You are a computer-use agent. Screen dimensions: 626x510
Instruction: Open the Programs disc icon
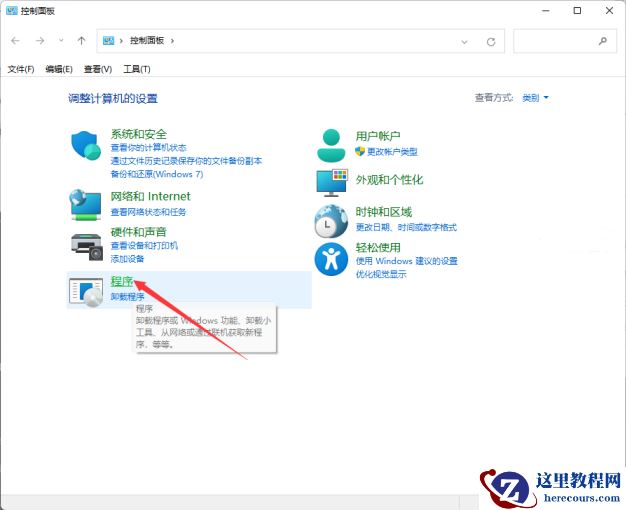coord(86,292)
